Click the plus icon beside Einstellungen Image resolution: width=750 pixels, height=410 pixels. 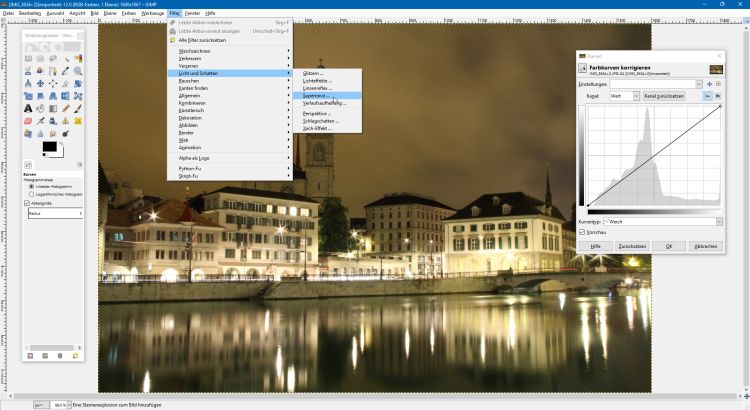click(x=711, y=84)
